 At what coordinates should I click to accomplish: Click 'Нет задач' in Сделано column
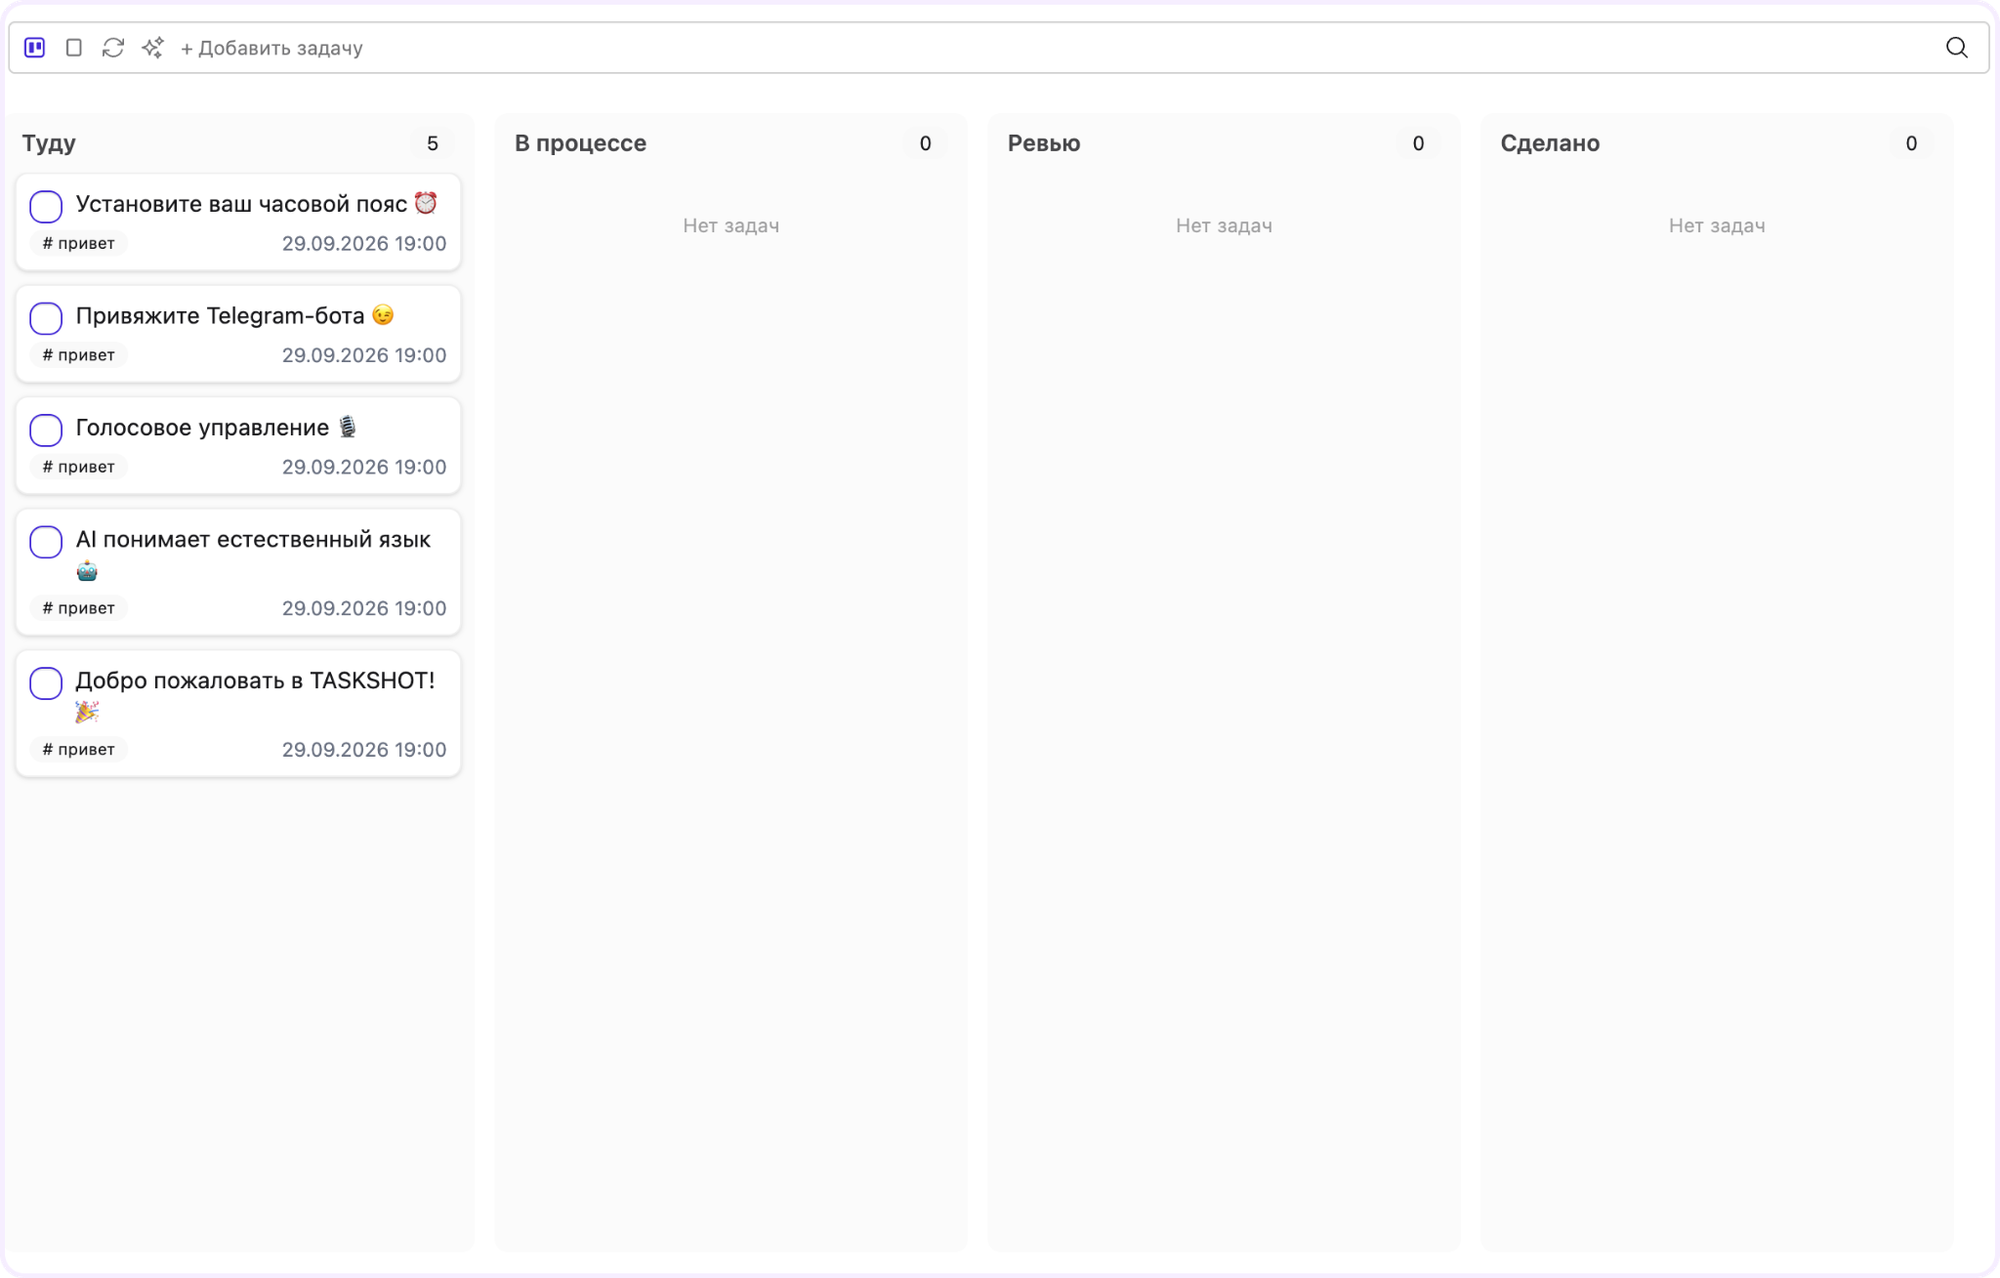pyautogui.click(x=1717, y=226)
